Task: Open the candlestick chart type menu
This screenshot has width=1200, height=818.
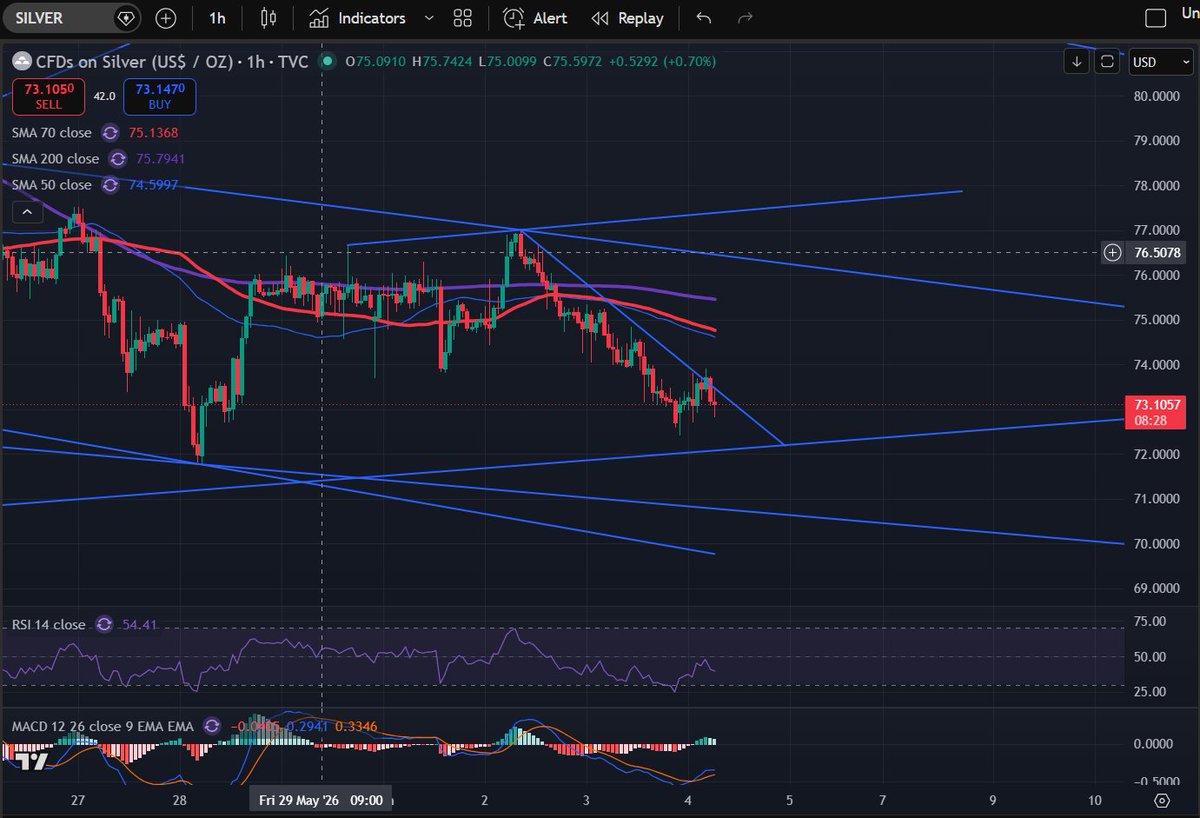Action: tap(267, 18)
